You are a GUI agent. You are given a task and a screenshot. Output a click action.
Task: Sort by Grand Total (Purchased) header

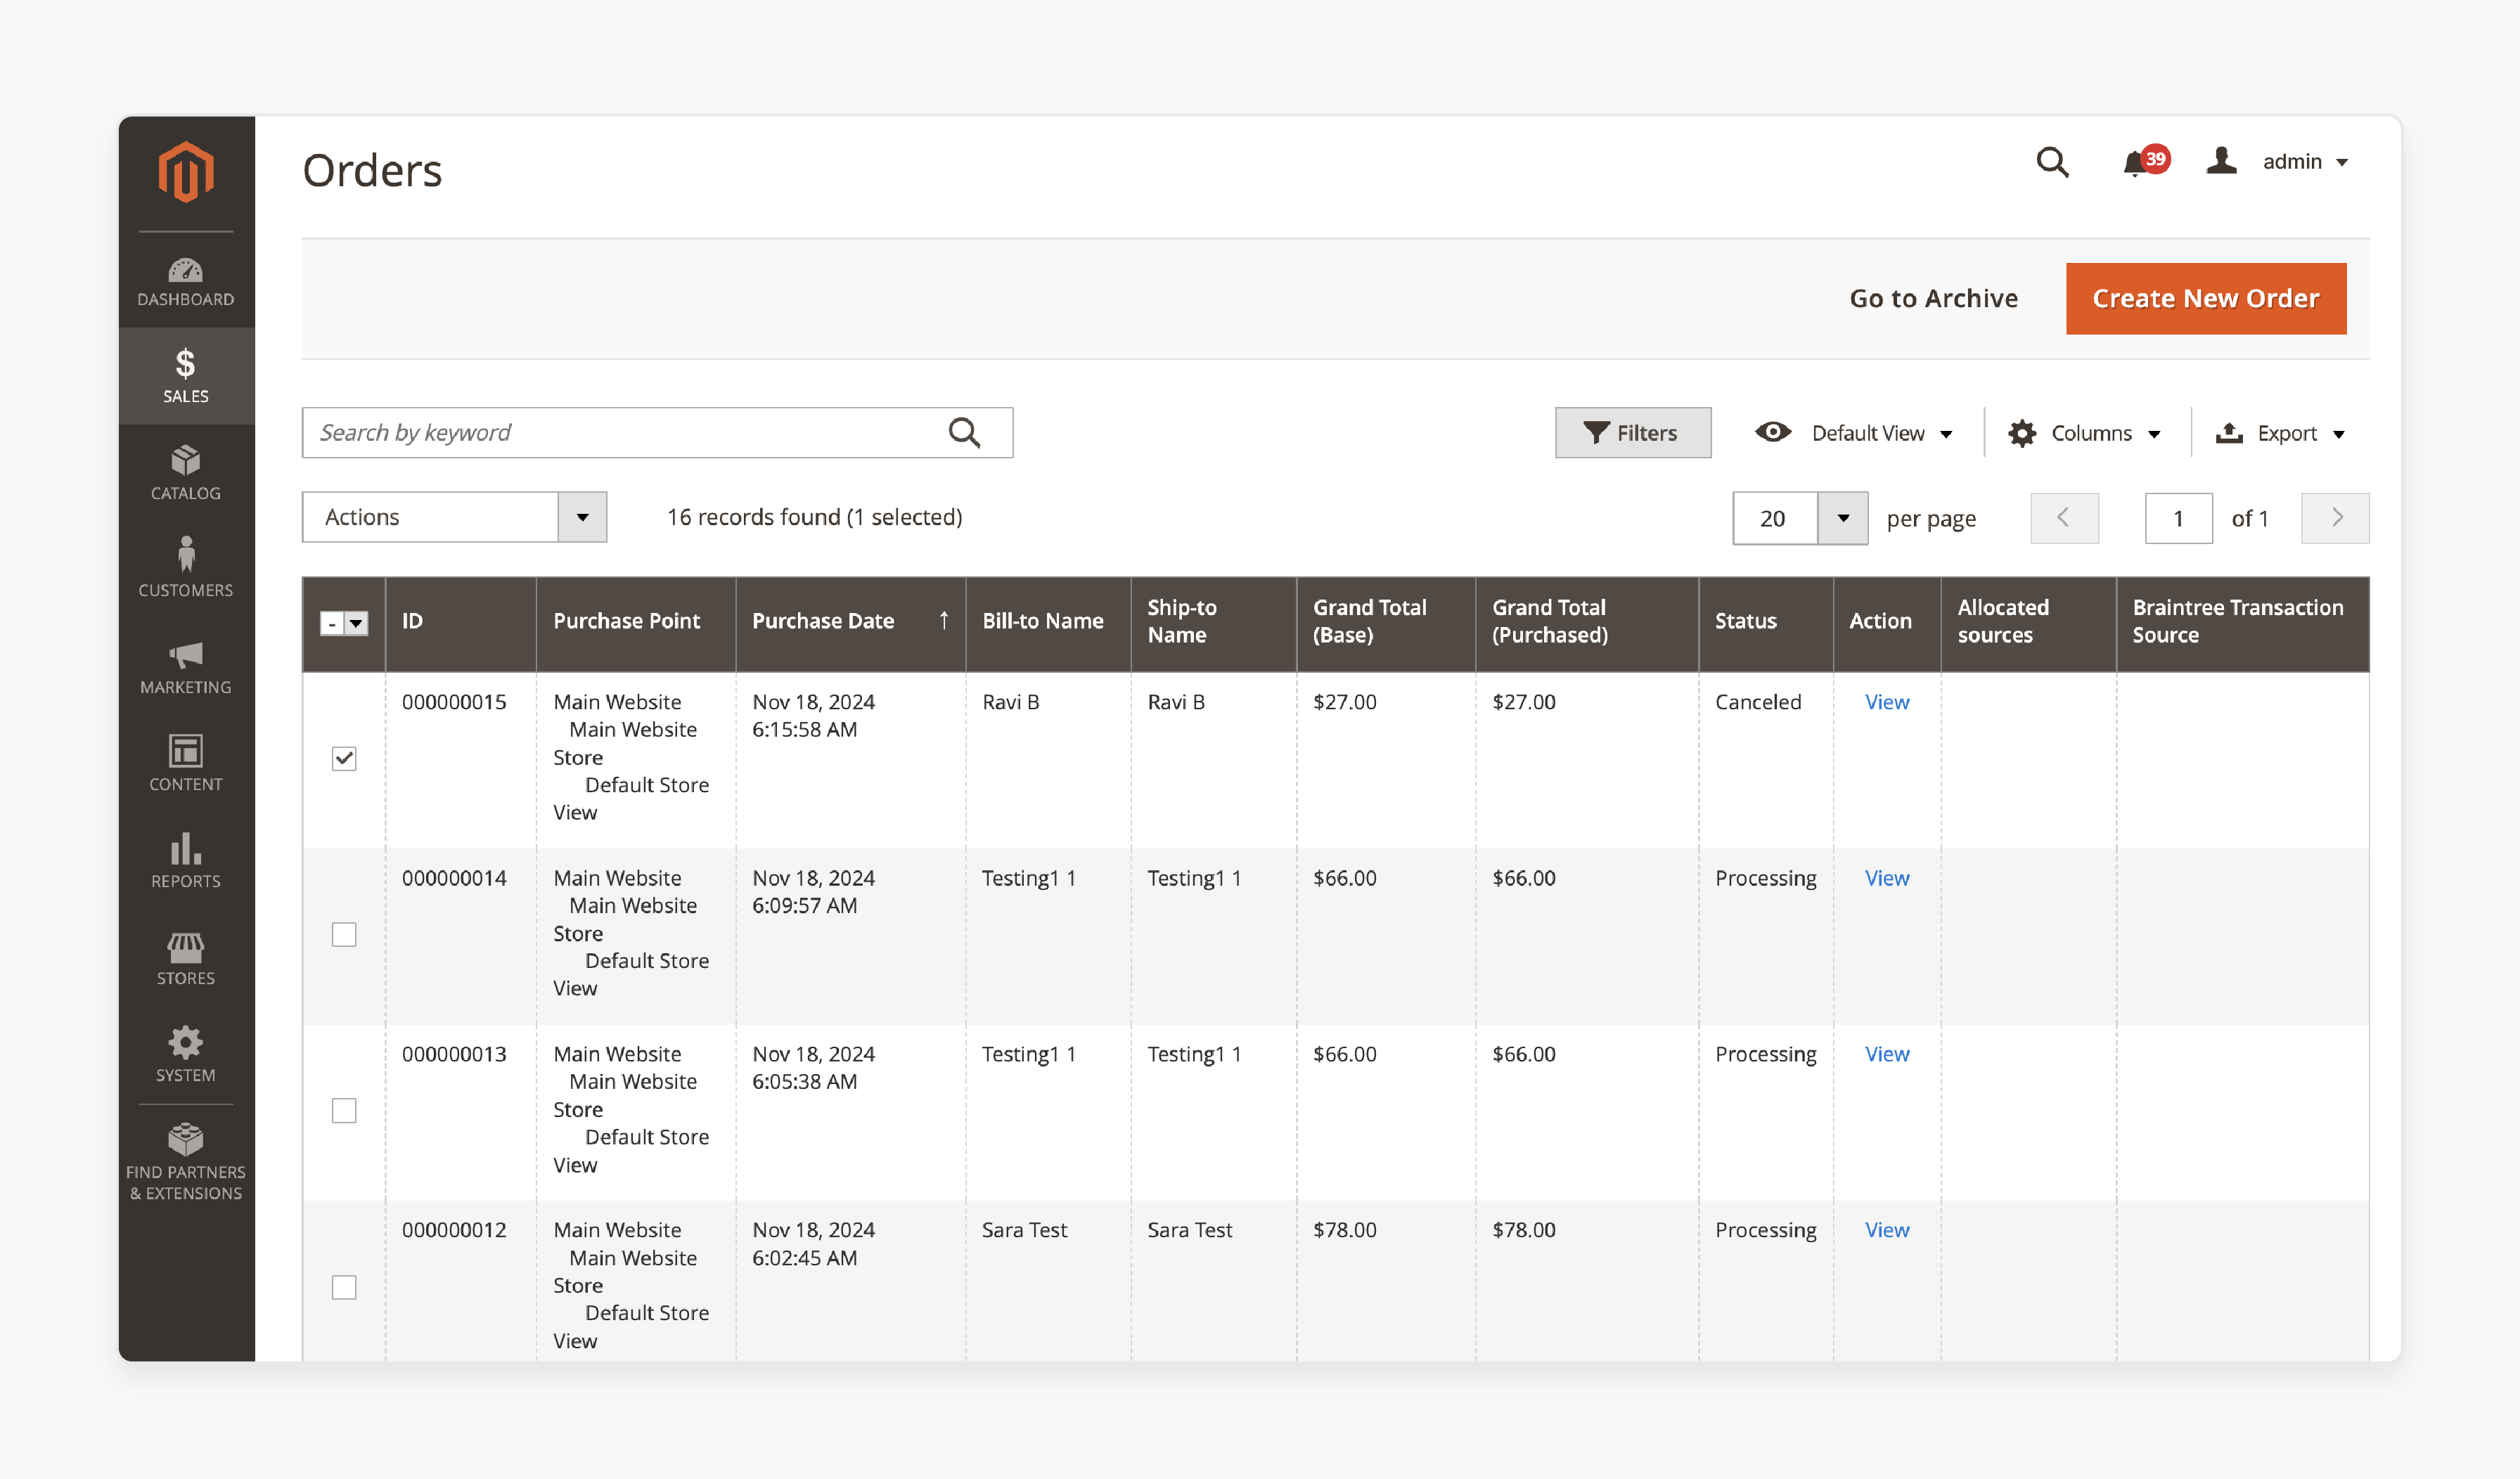[1587, 623]
